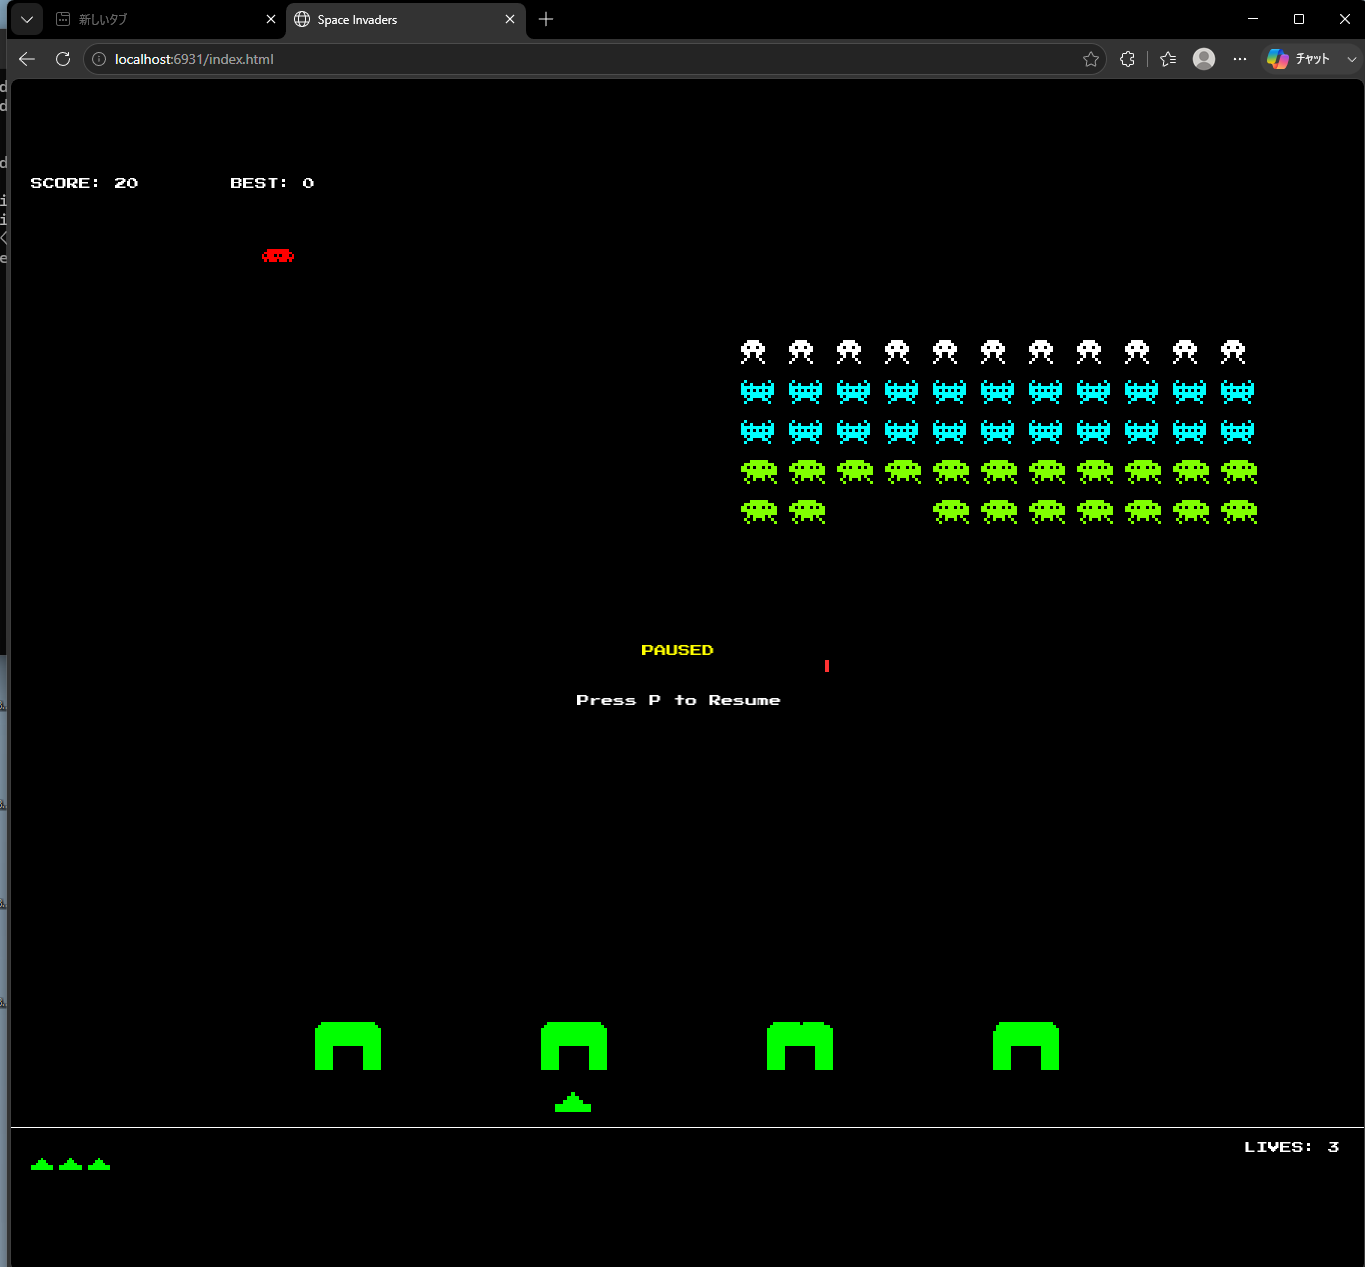This screenshot has width=1365, height=1267.
Task: Click the browser back arrow
Action: pyautogui.click(x=27, y=59)
